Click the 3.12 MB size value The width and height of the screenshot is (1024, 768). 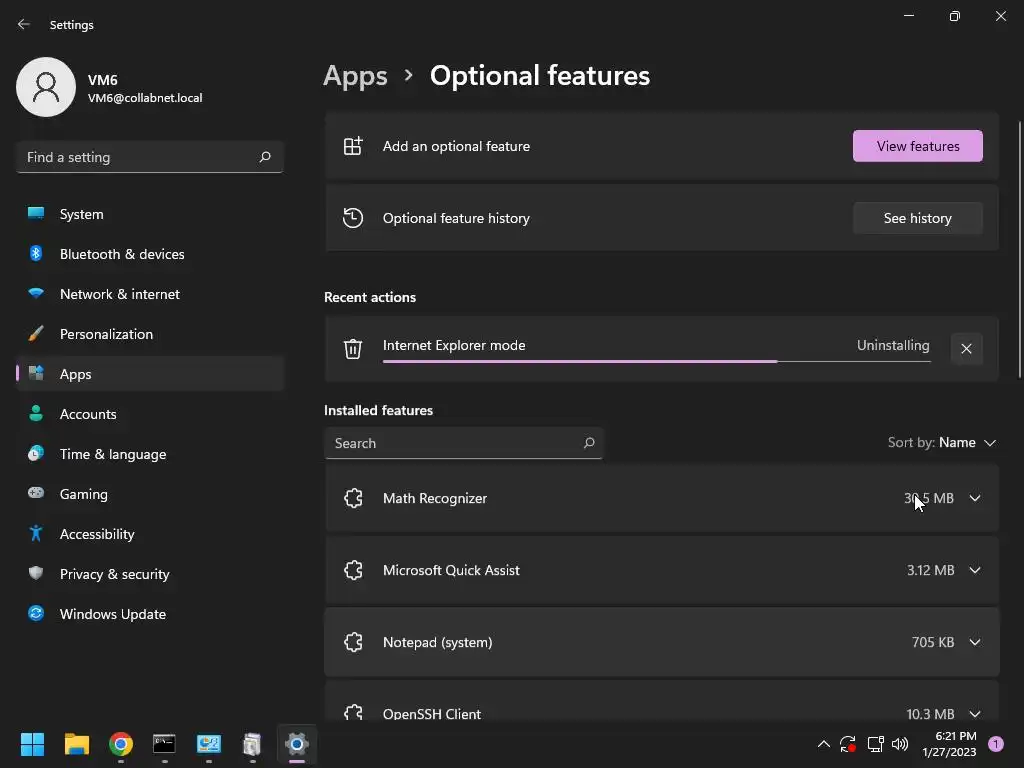931,570
